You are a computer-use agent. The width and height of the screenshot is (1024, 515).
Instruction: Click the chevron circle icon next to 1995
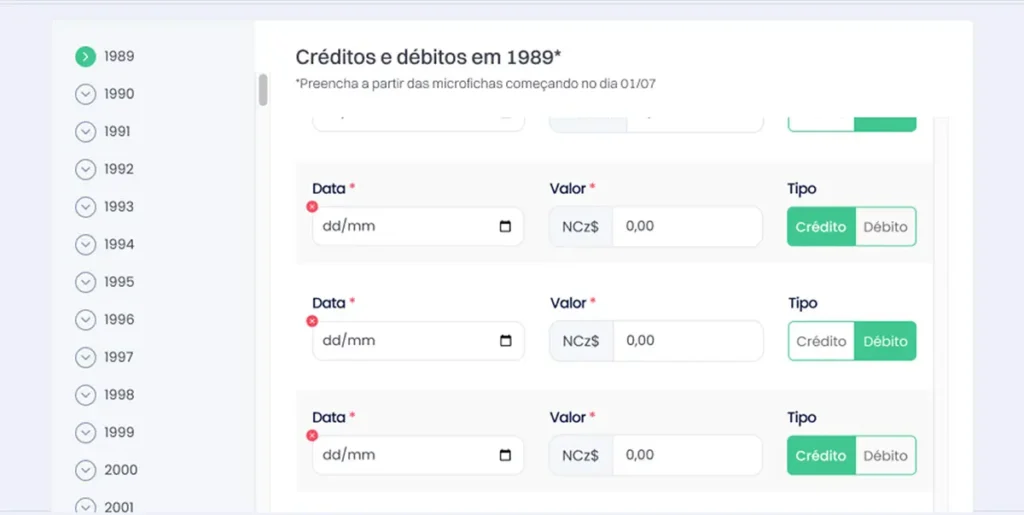point(85,282)
